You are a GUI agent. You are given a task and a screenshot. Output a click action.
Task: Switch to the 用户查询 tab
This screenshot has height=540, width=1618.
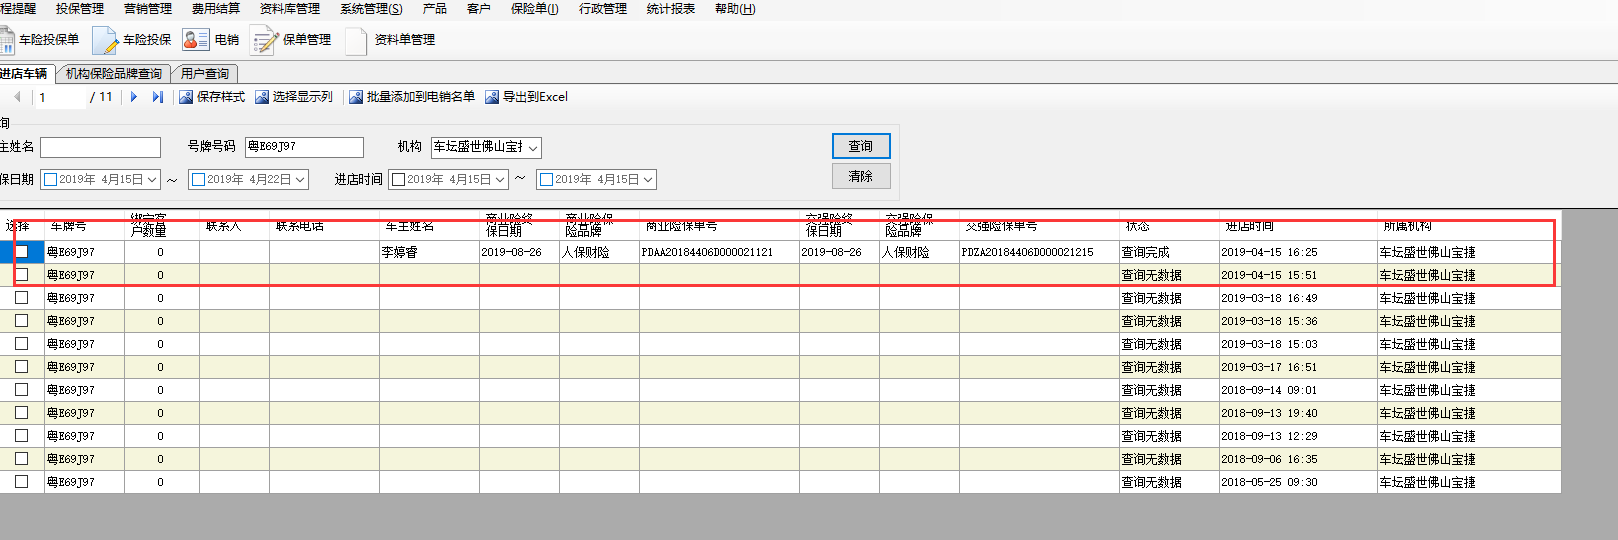pos(205,74)
